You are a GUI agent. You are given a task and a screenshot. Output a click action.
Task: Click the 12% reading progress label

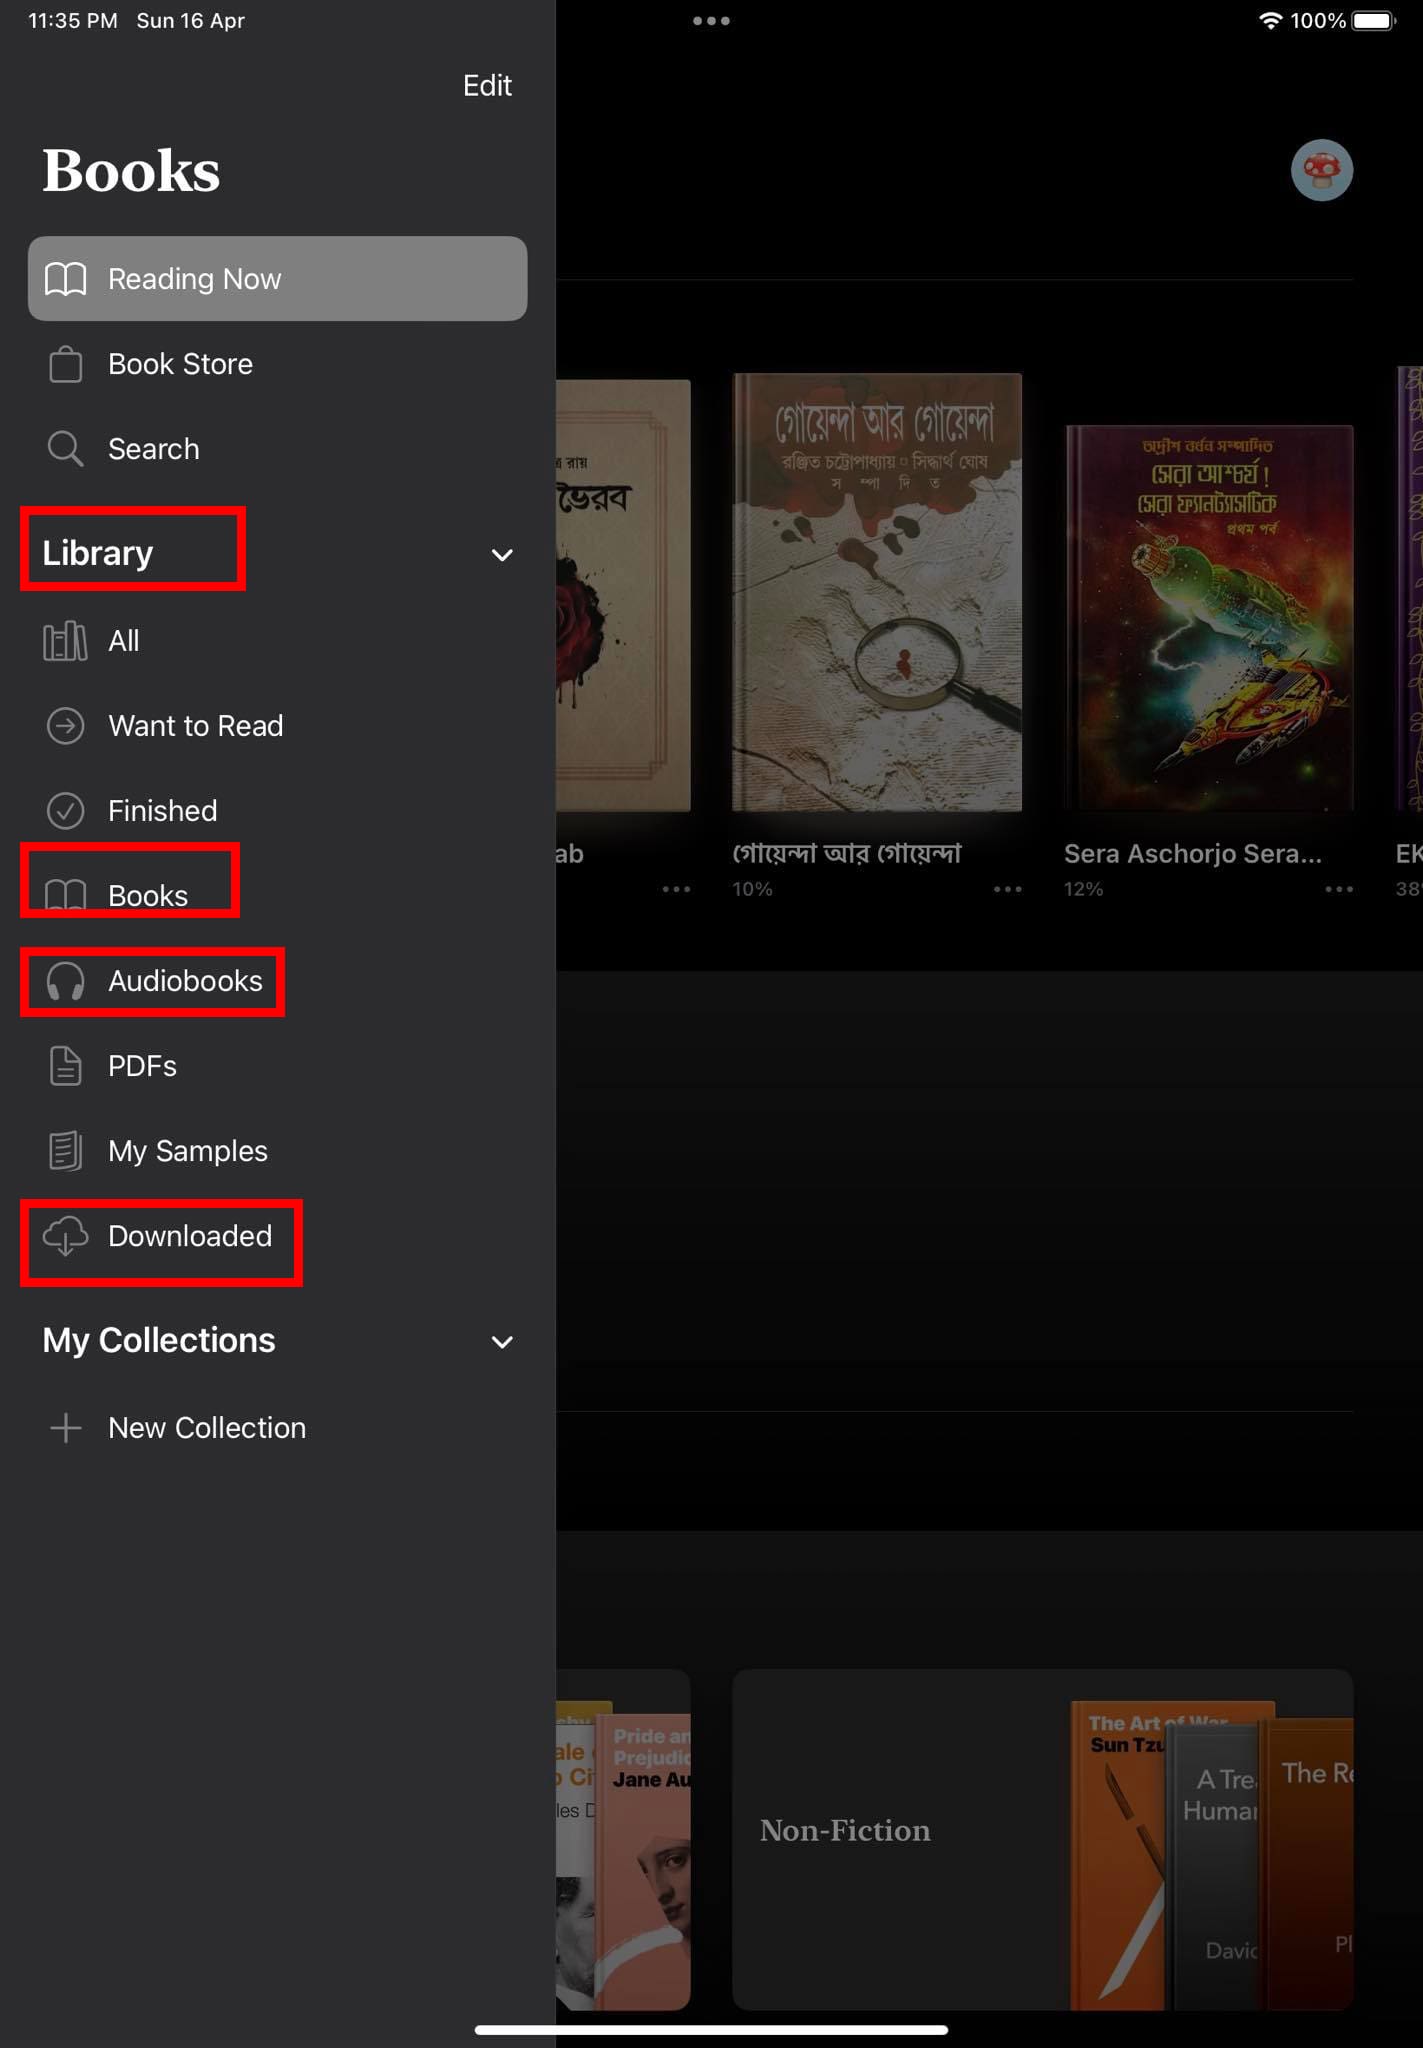pos(1084,889)
